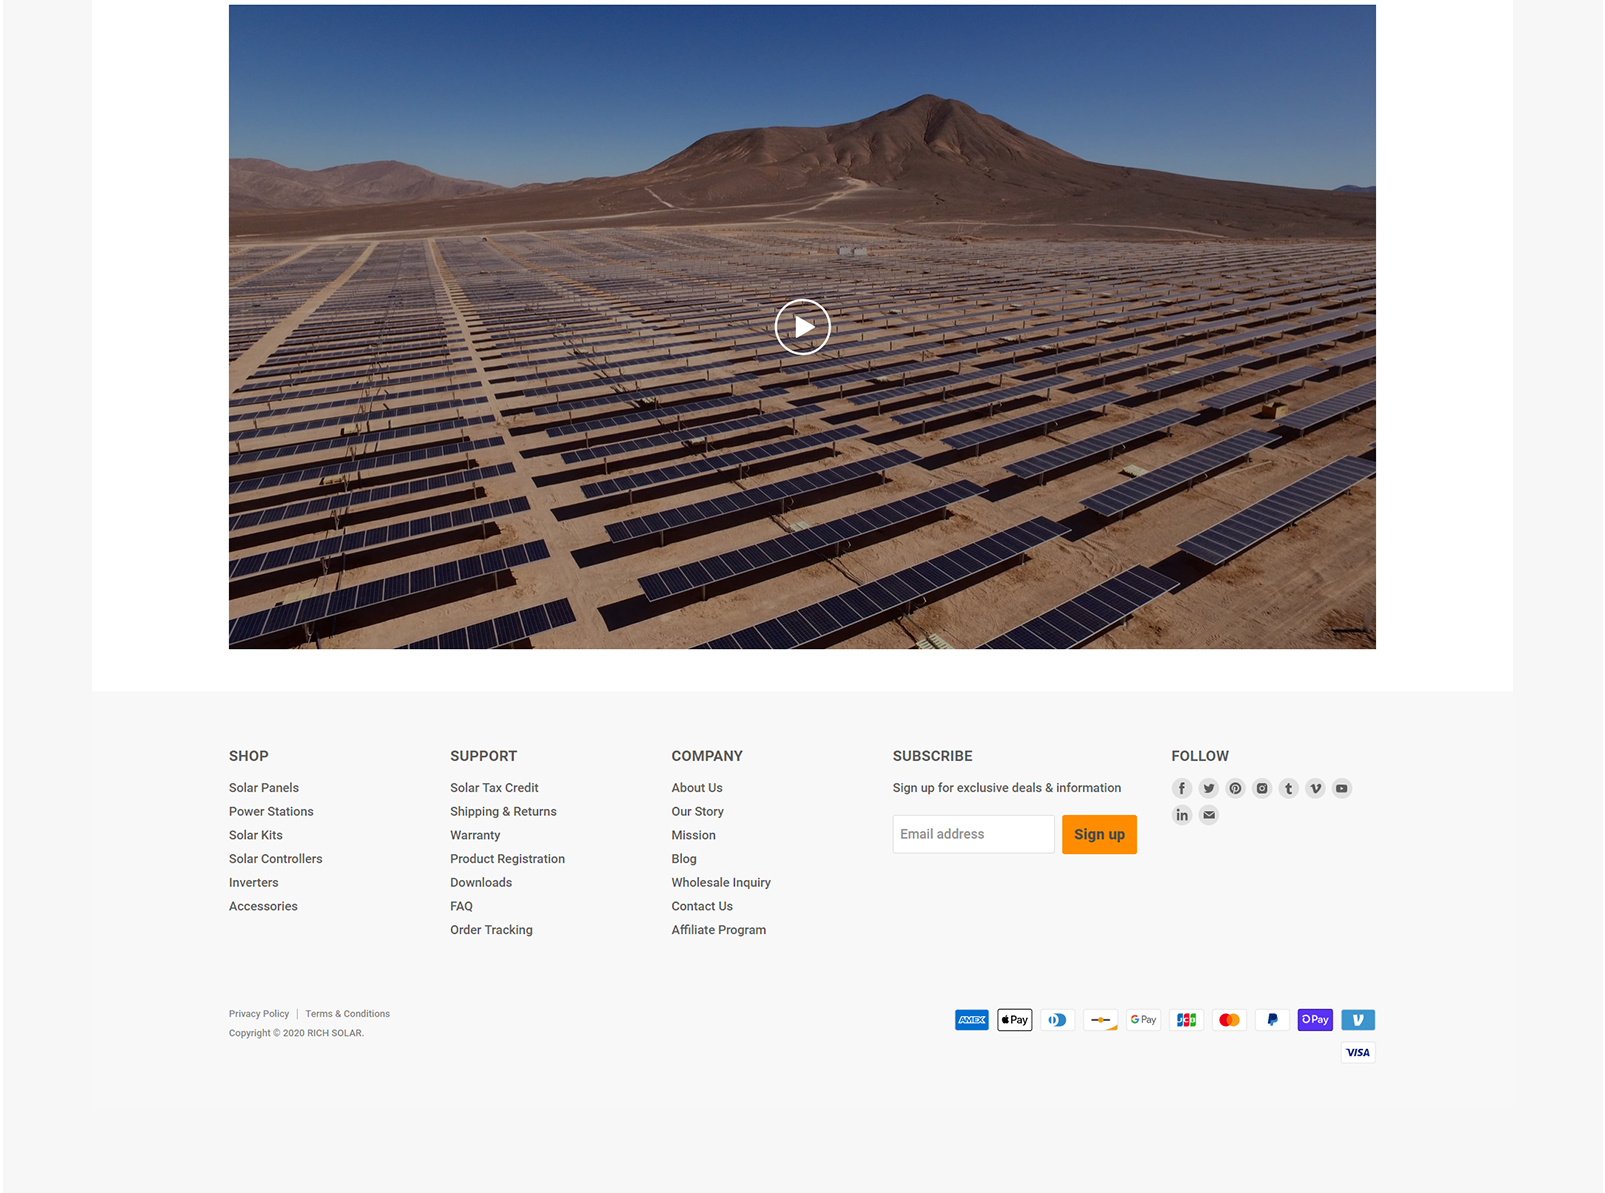Image resolution: width=1605 pixels, height=1193 pixels.
Task: Open the LinkedIn icon
Action: point(1181,815)
